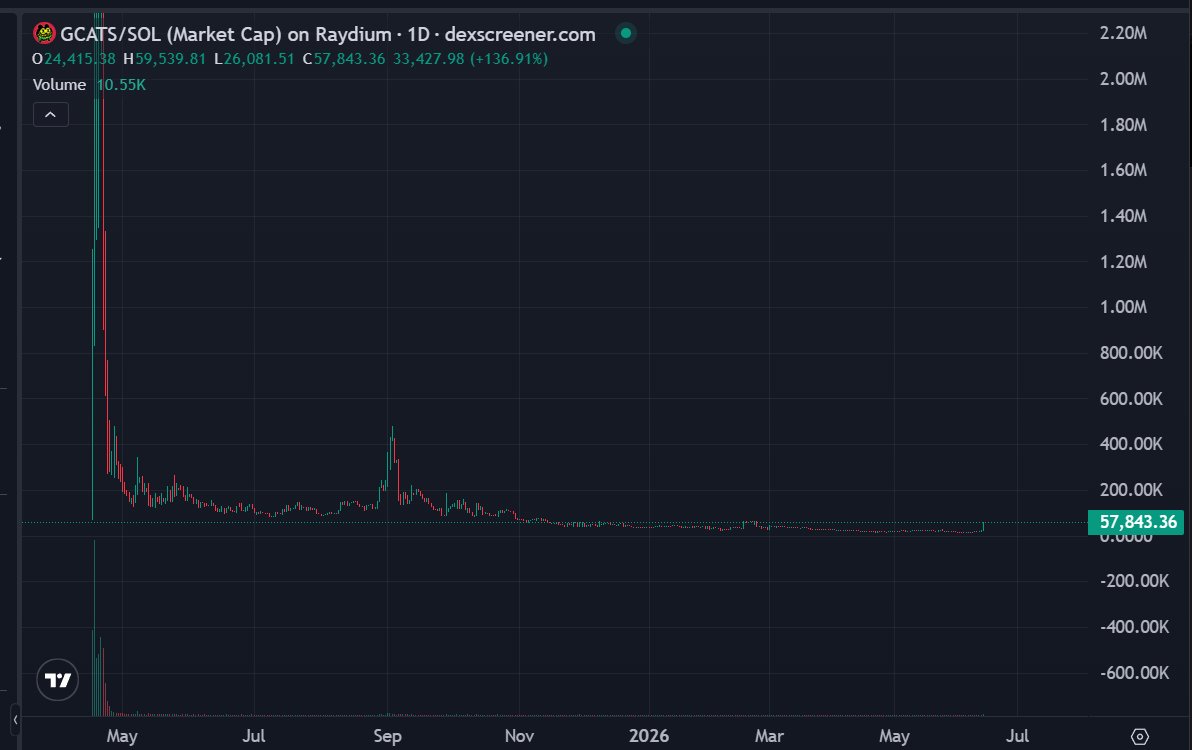Click the -400.00K price axis label
Image resolution: width=1192 pixels, height=750 pixels.
(1134, 627)
